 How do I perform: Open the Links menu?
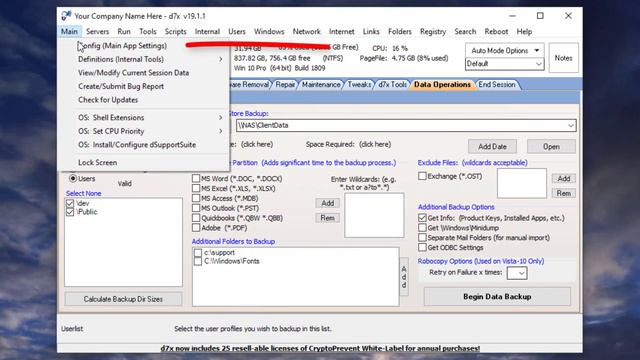[x=371, y=31]
